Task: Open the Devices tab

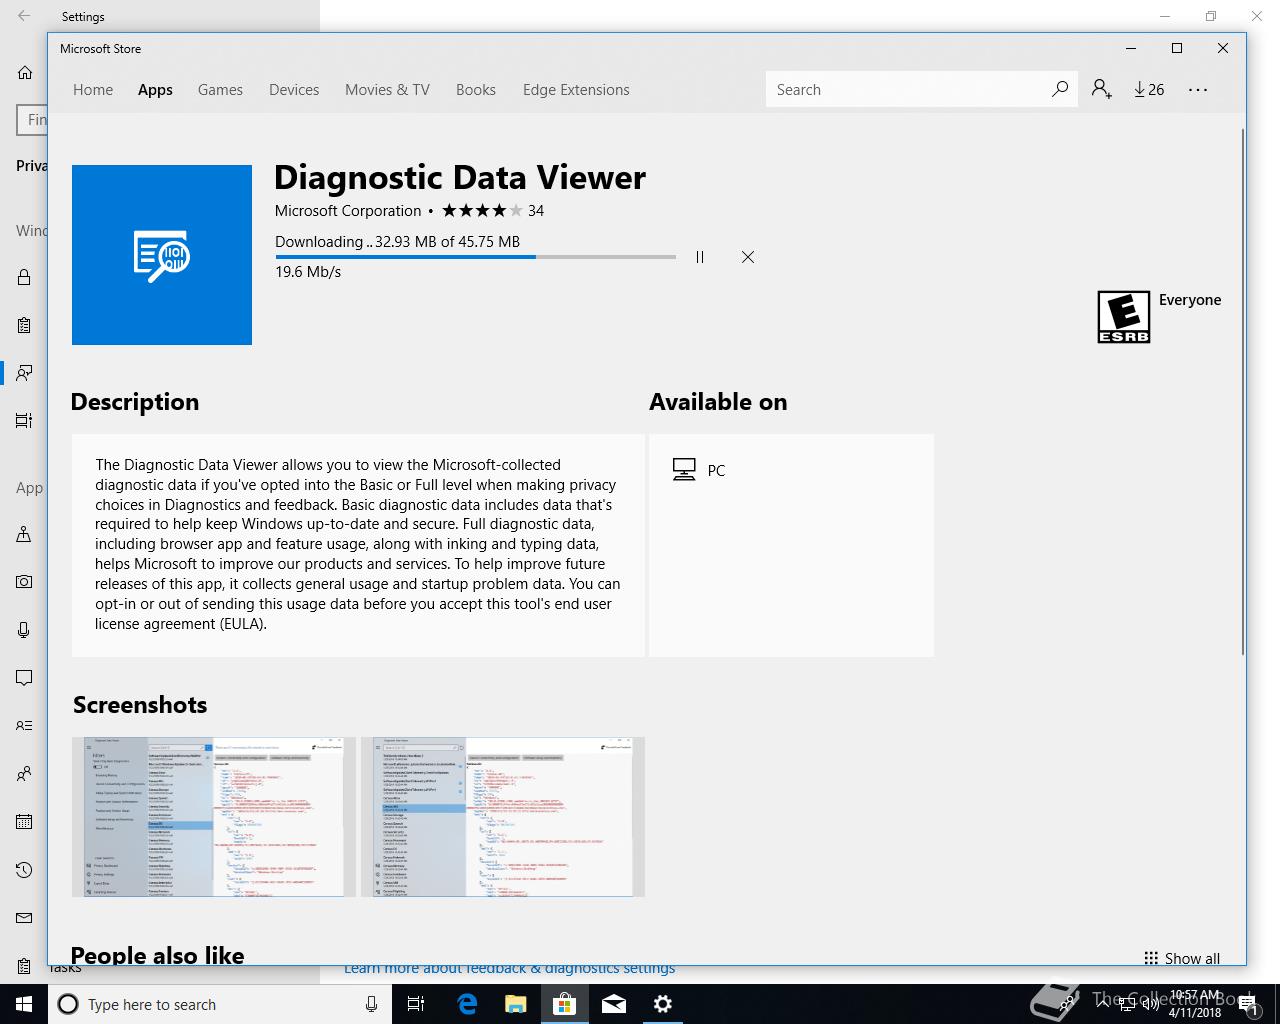Action: (x=294, y=89)
